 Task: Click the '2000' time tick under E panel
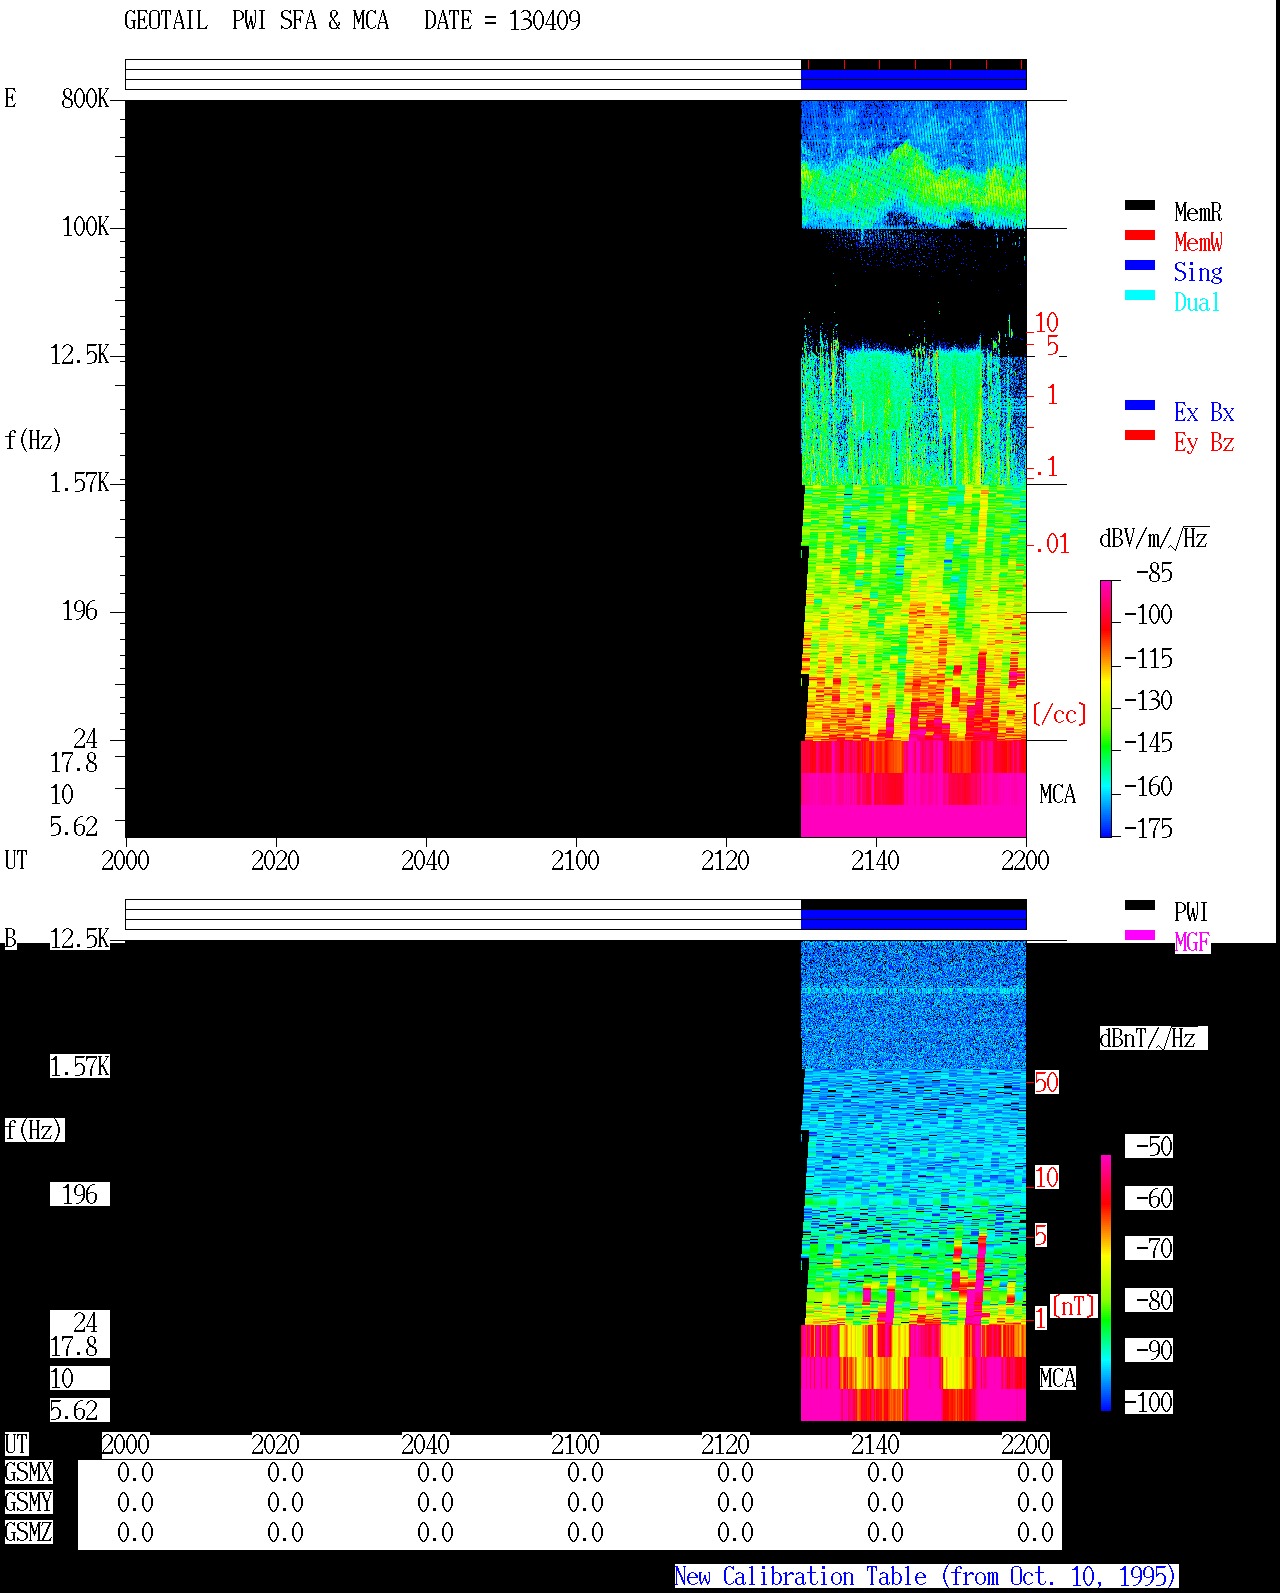tap(125, 860)
